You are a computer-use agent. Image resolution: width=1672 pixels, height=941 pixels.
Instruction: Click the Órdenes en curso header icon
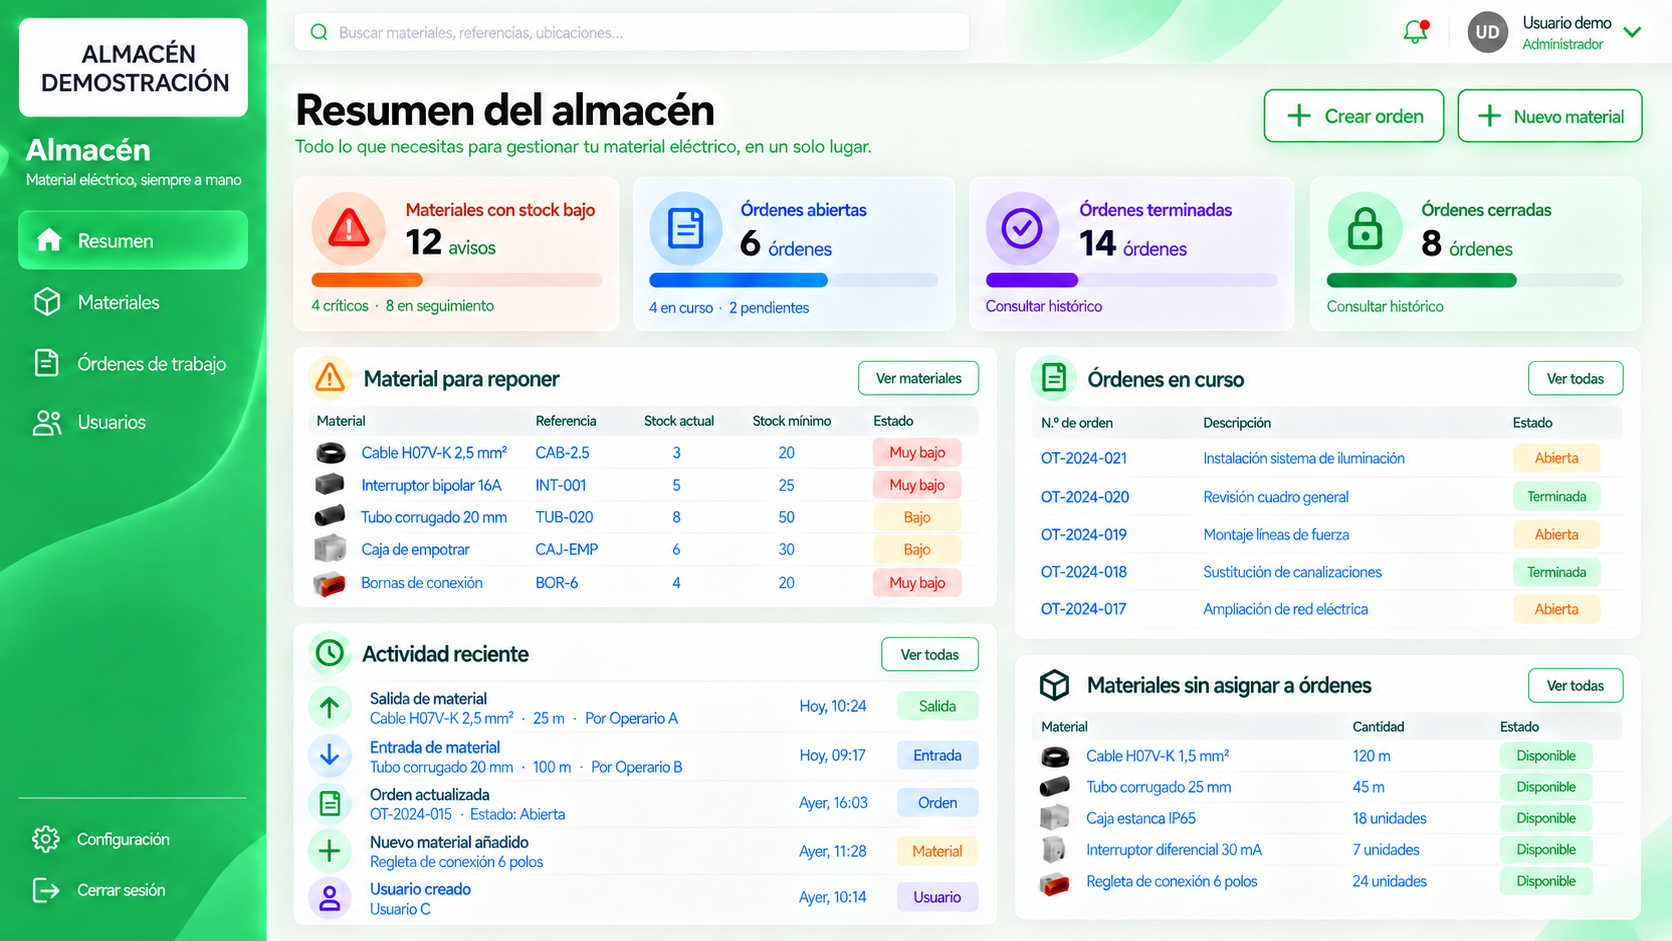point(1053,378)
